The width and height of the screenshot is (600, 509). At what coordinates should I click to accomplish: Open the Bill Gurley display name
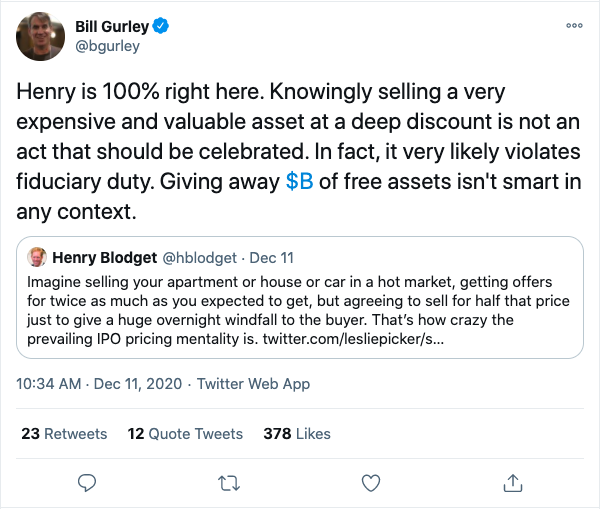(119, 25)
